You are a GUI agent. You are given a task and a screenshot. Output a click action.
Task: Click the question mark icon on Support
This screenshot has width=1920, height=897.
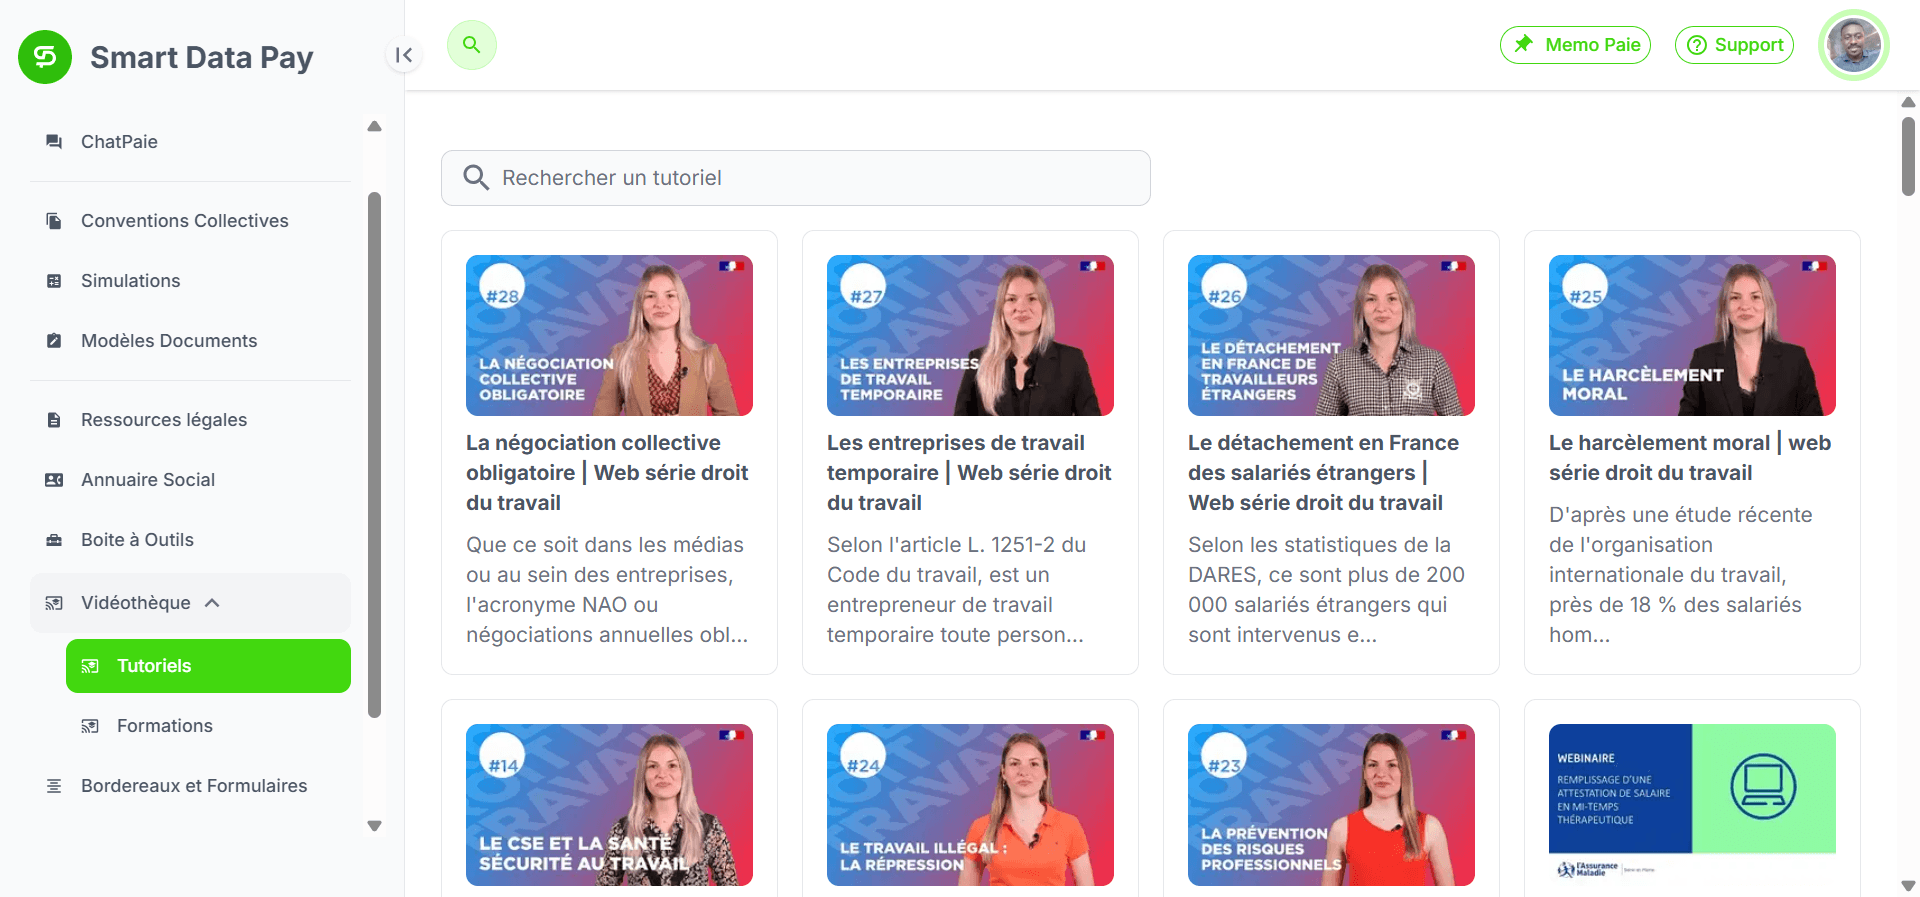[1696, 45]
